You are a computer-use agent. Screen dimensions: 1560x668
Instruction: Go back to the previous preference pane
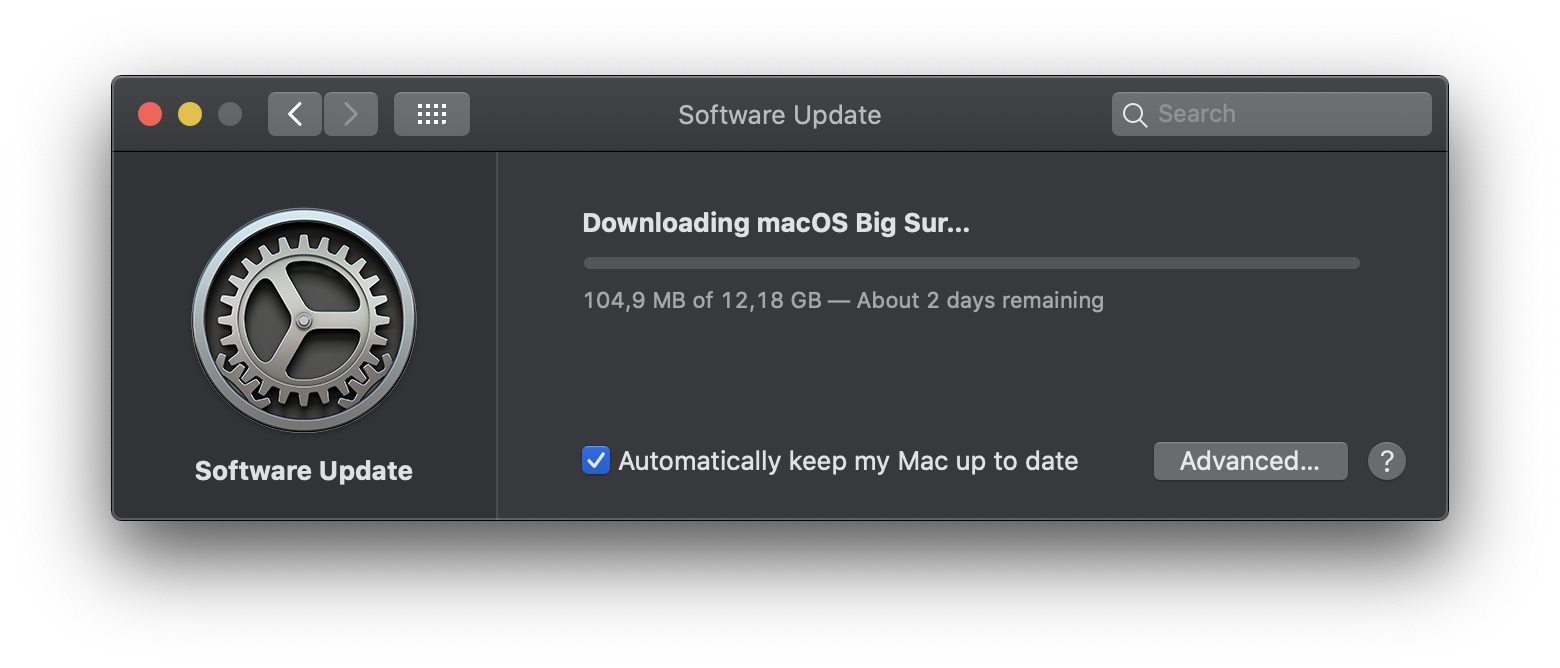(295, 114)
